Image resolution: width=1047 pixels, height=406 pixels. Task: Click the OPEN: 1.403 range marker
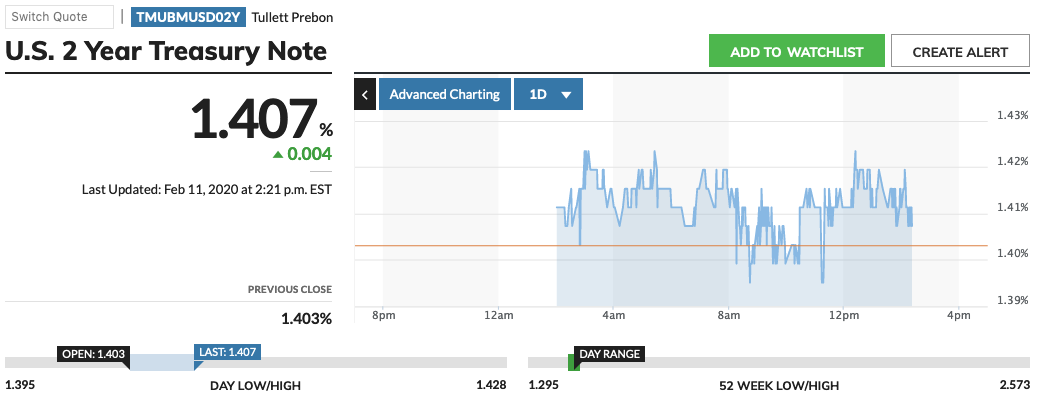94,353
